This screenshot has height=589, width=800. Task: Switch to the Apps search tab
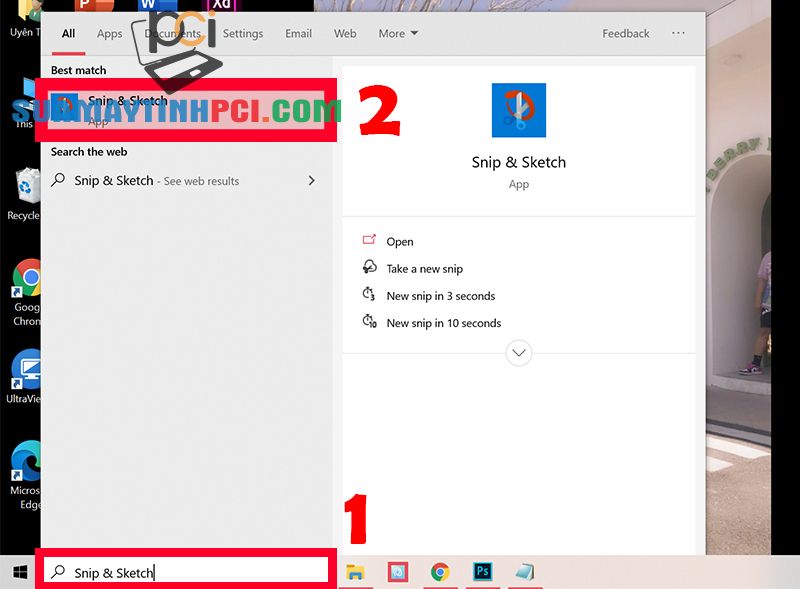point(109,34)
